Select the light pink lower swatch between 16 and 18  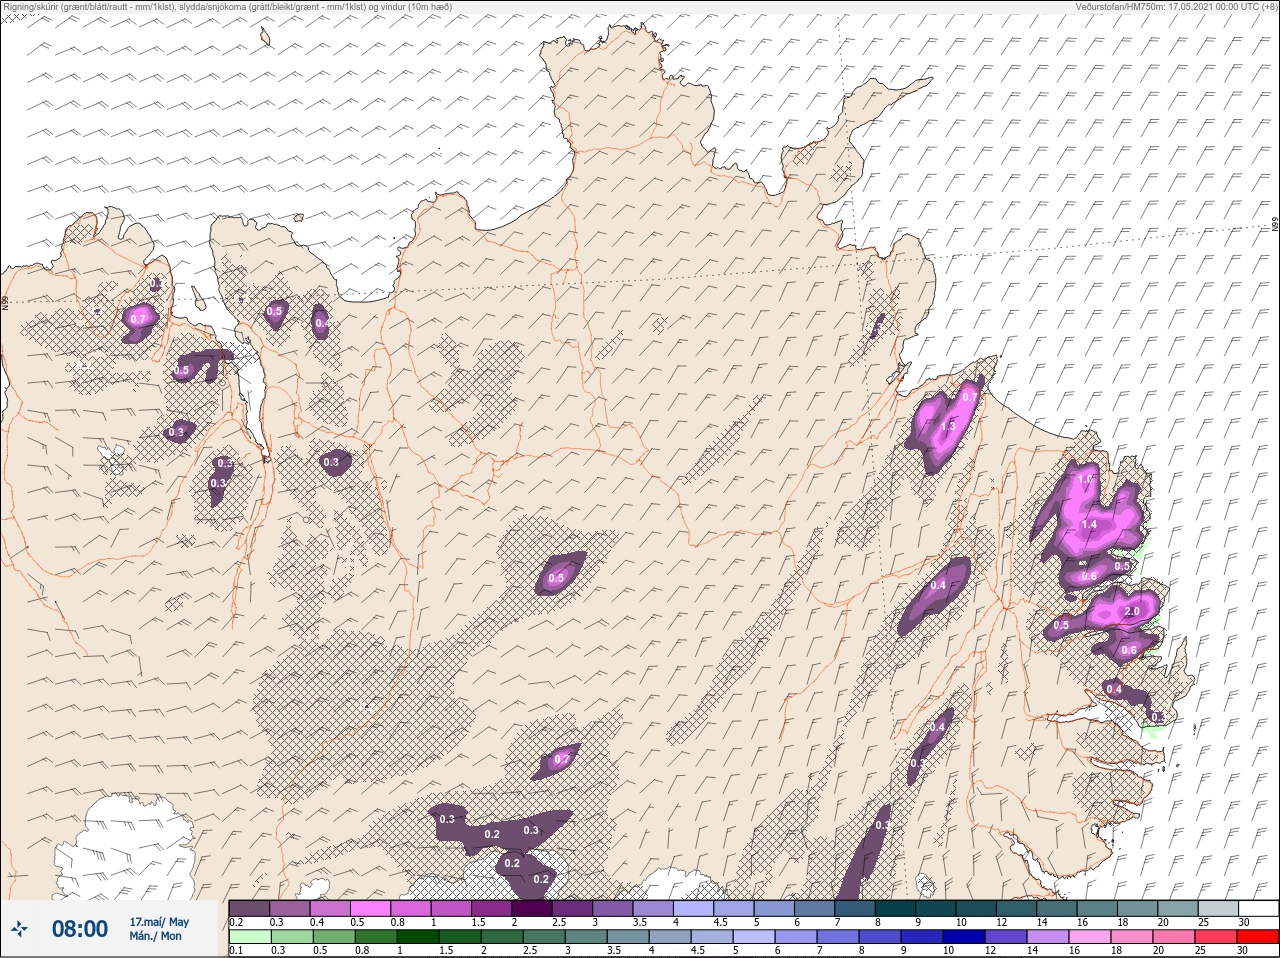pos(1090,937)
